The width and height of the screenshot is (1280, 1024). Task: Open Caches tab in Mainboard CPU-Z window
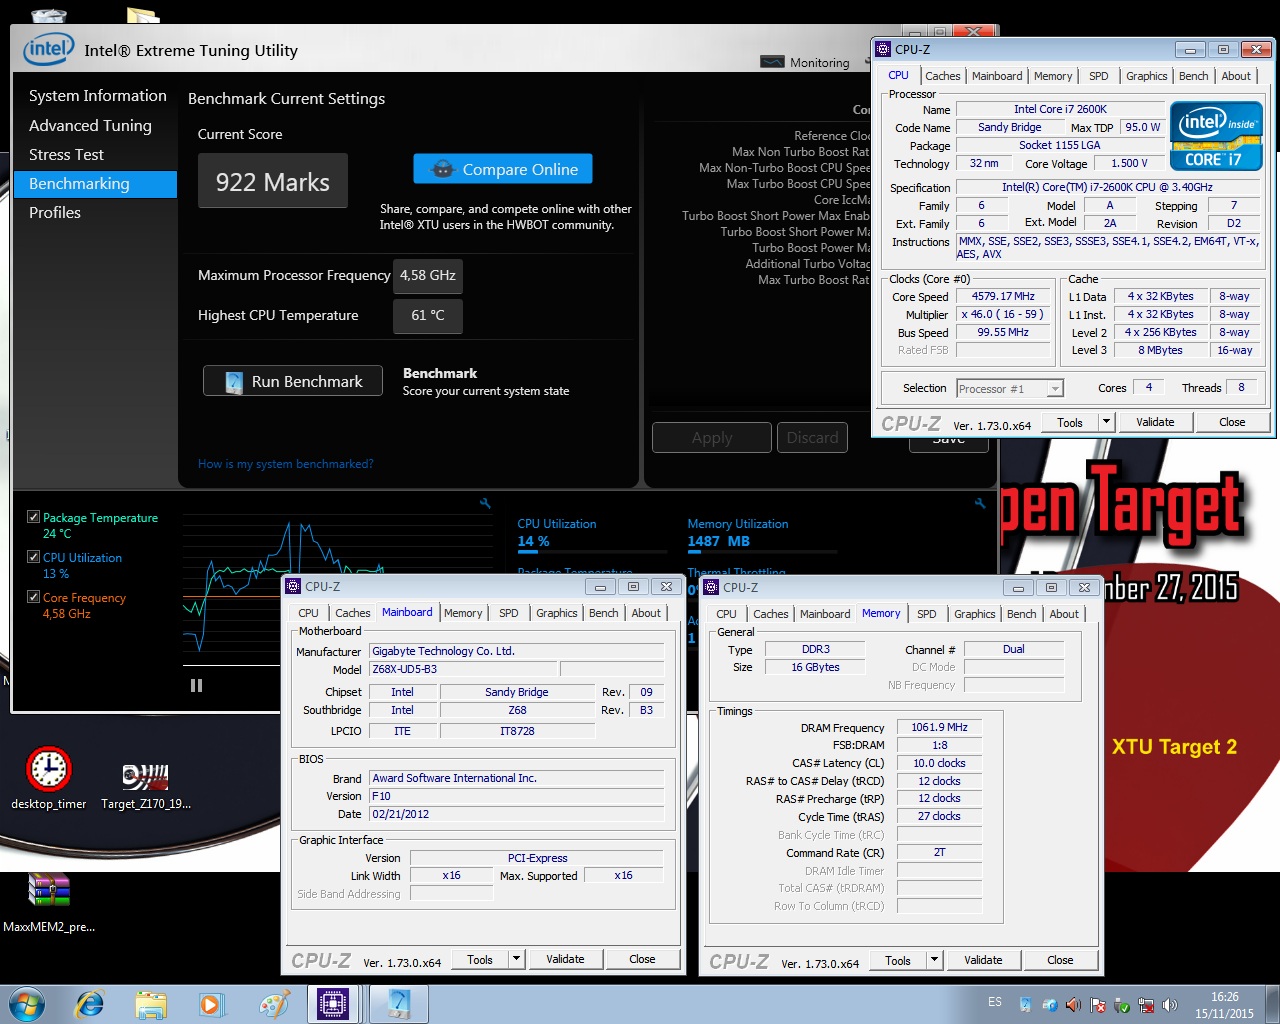pyautogui.click(x=352, y=613)
